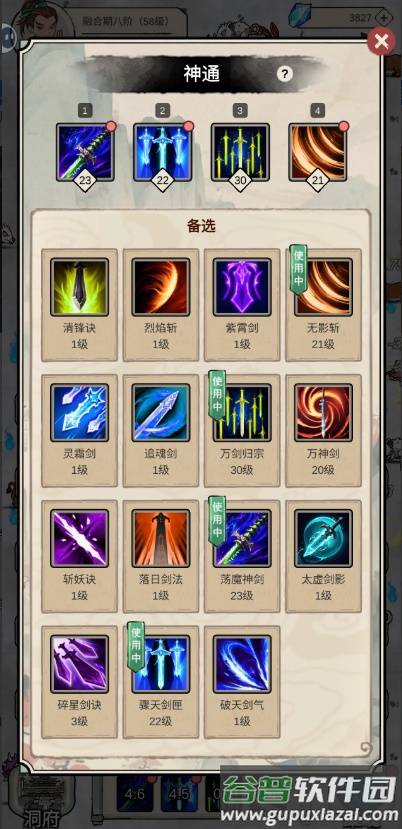Image resolution: width=402 pixels, height=829 pixels.
Task: Select in-use 无影斩 skill card
Action: [324, 305]
